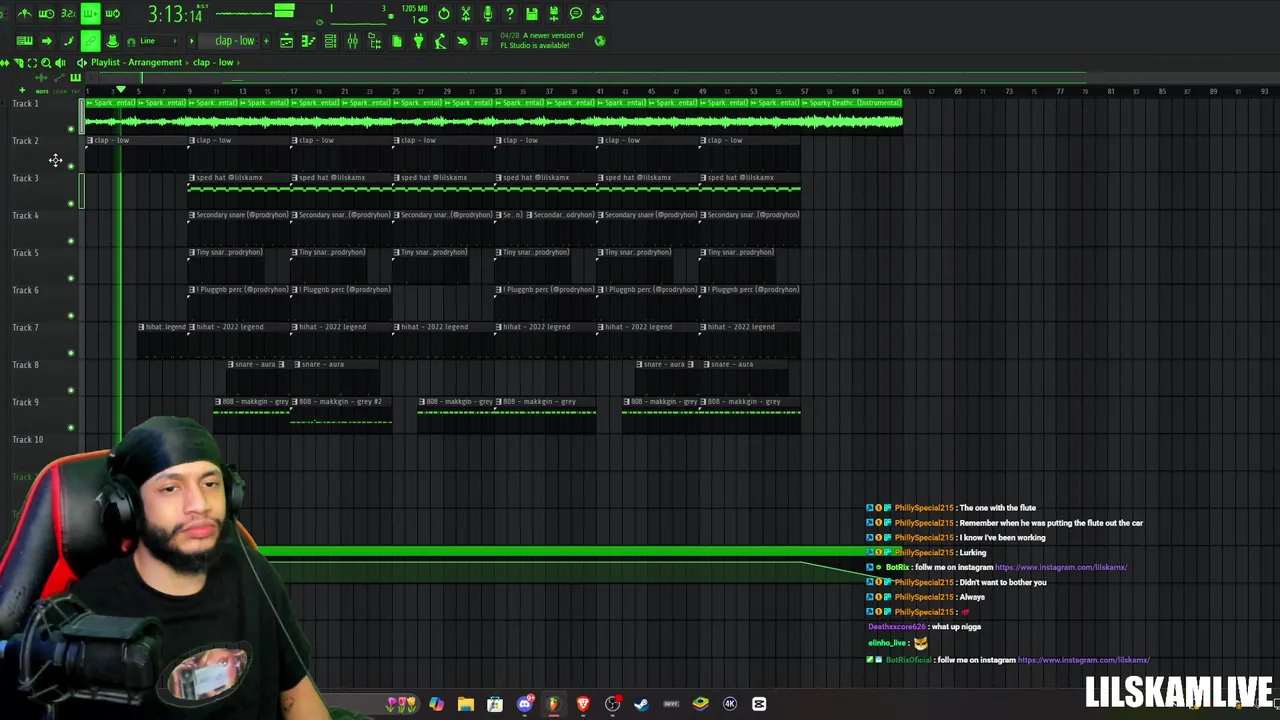The height and width of the screenshot is (720, 1280).
Task: Click the song/pattern mode green block
Action: coord(285,11)
